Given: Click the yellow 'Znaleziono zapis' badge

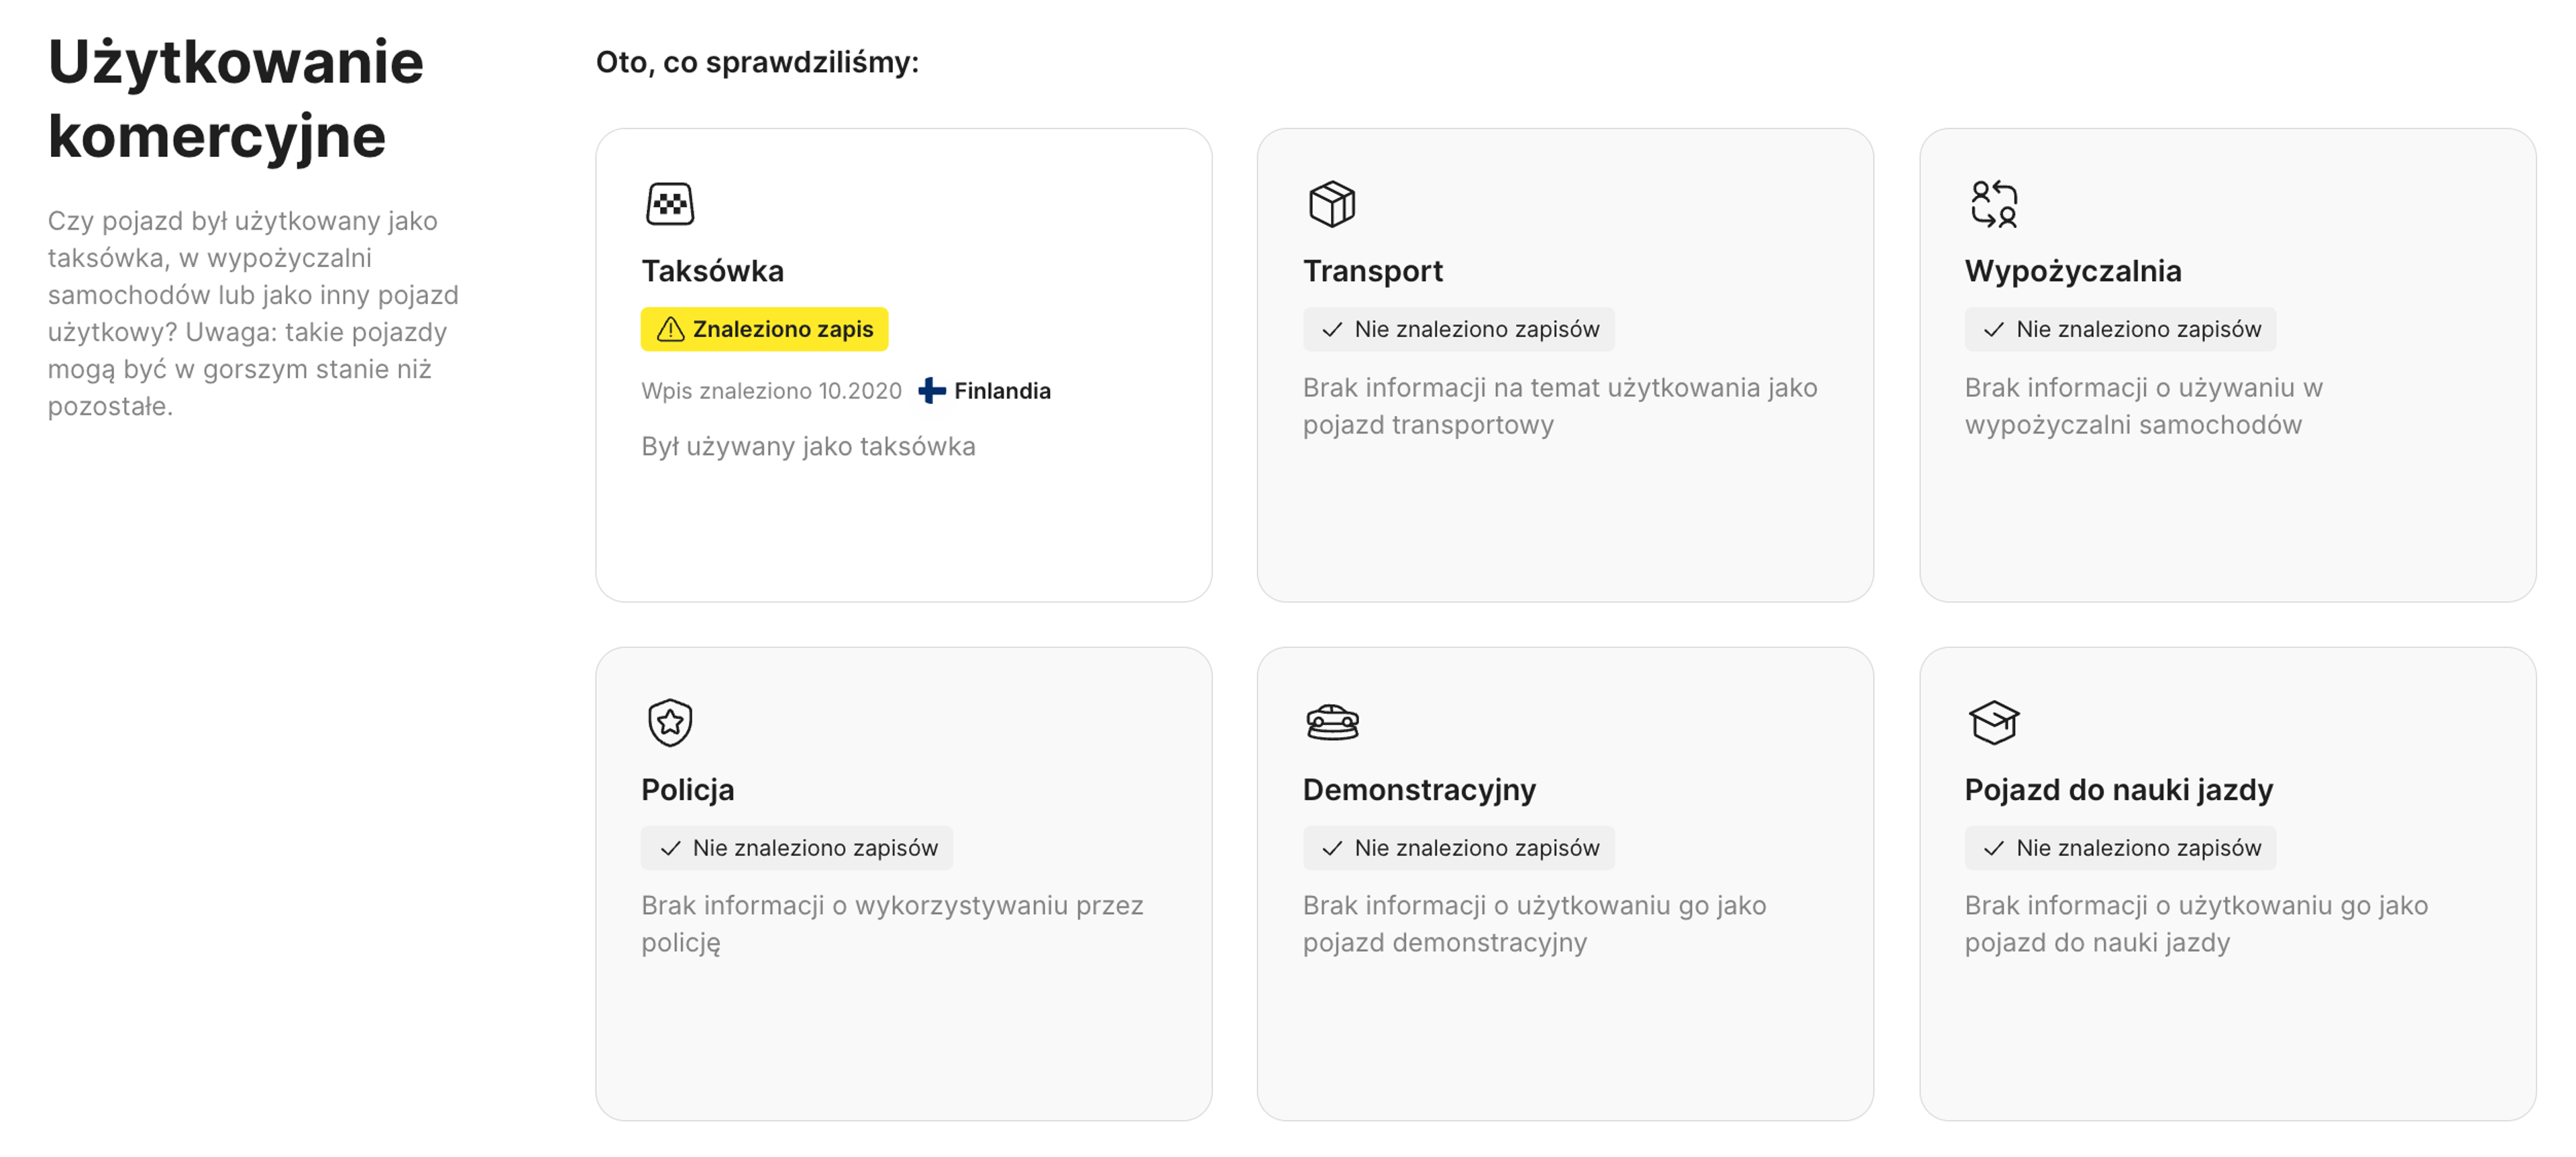Looking at the screenshot, I should pos(764,329).
